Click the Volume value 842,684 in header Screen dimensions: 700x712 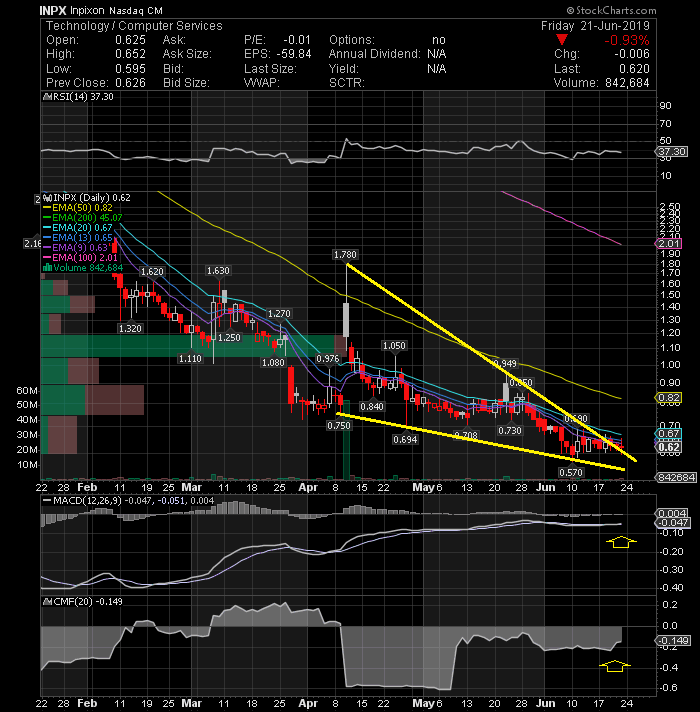point(627,83)
